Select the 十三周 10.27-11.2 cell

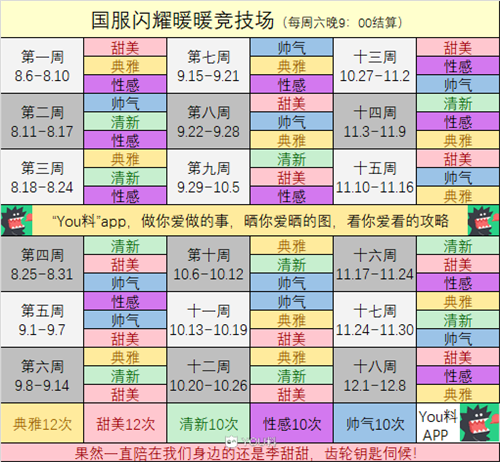[375, 65]
